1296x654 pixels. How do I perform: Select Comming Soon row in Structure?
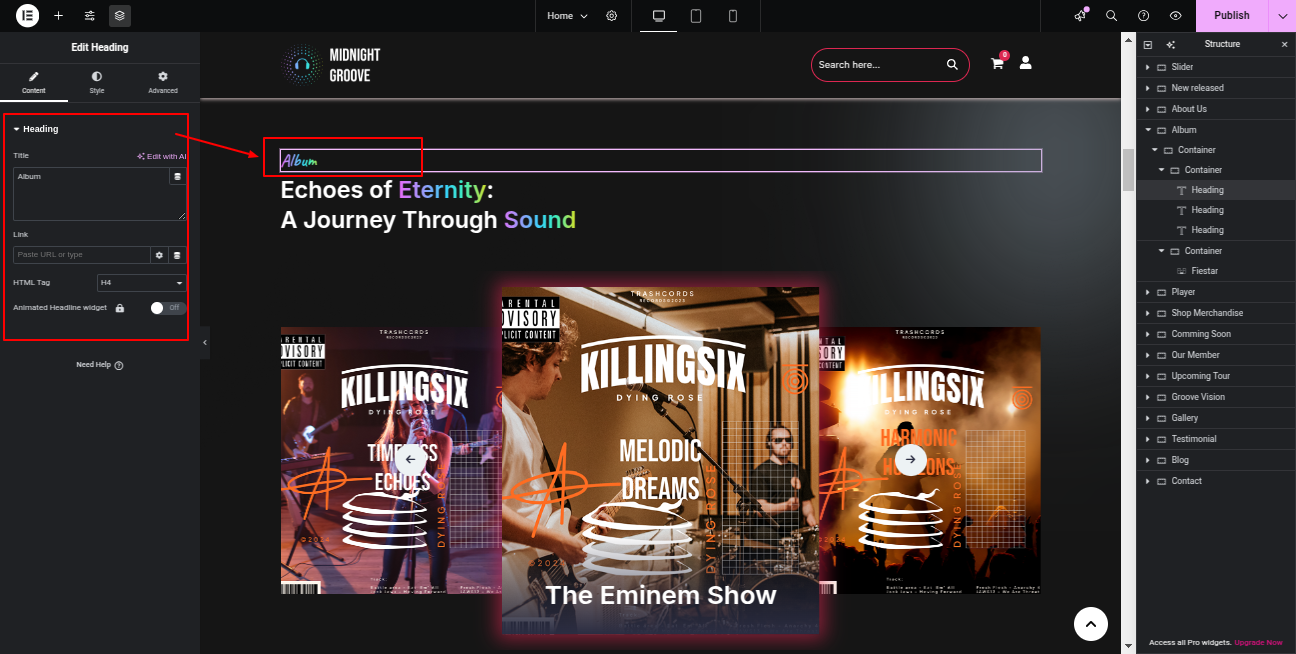point(1216,334)
